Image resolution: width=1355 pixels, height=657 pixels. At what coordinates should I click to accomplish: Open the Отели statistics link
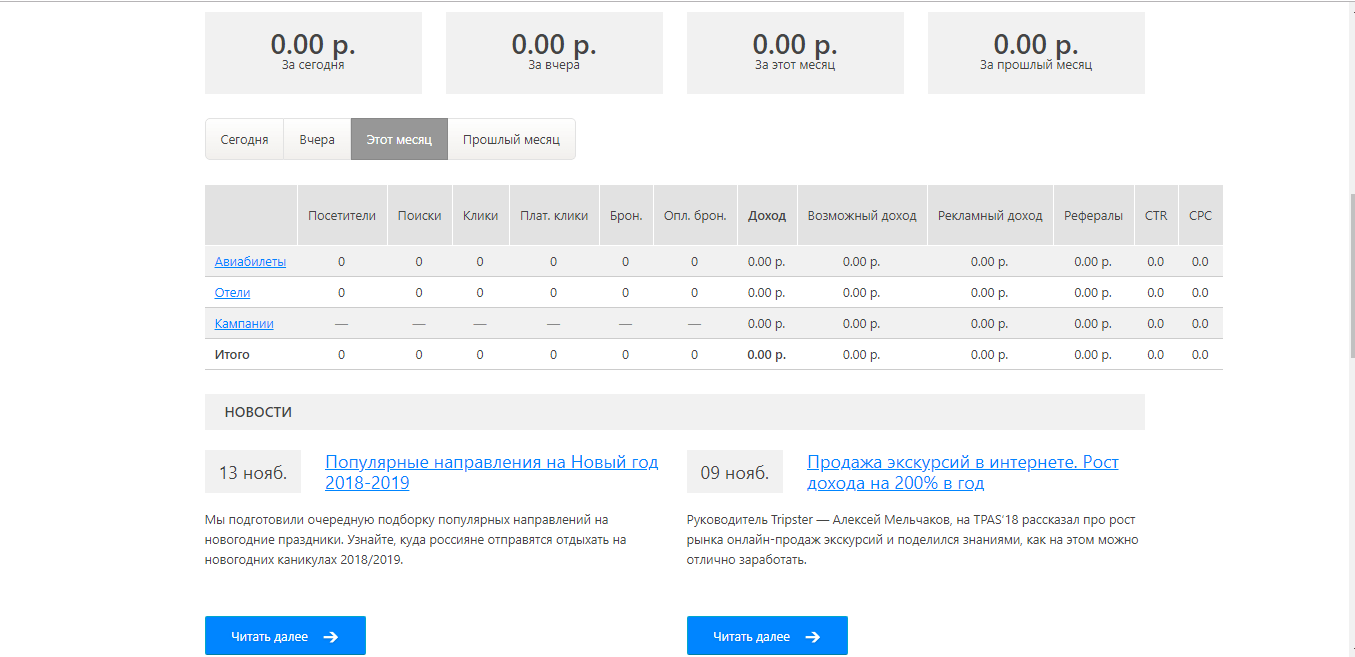point(232,293)
